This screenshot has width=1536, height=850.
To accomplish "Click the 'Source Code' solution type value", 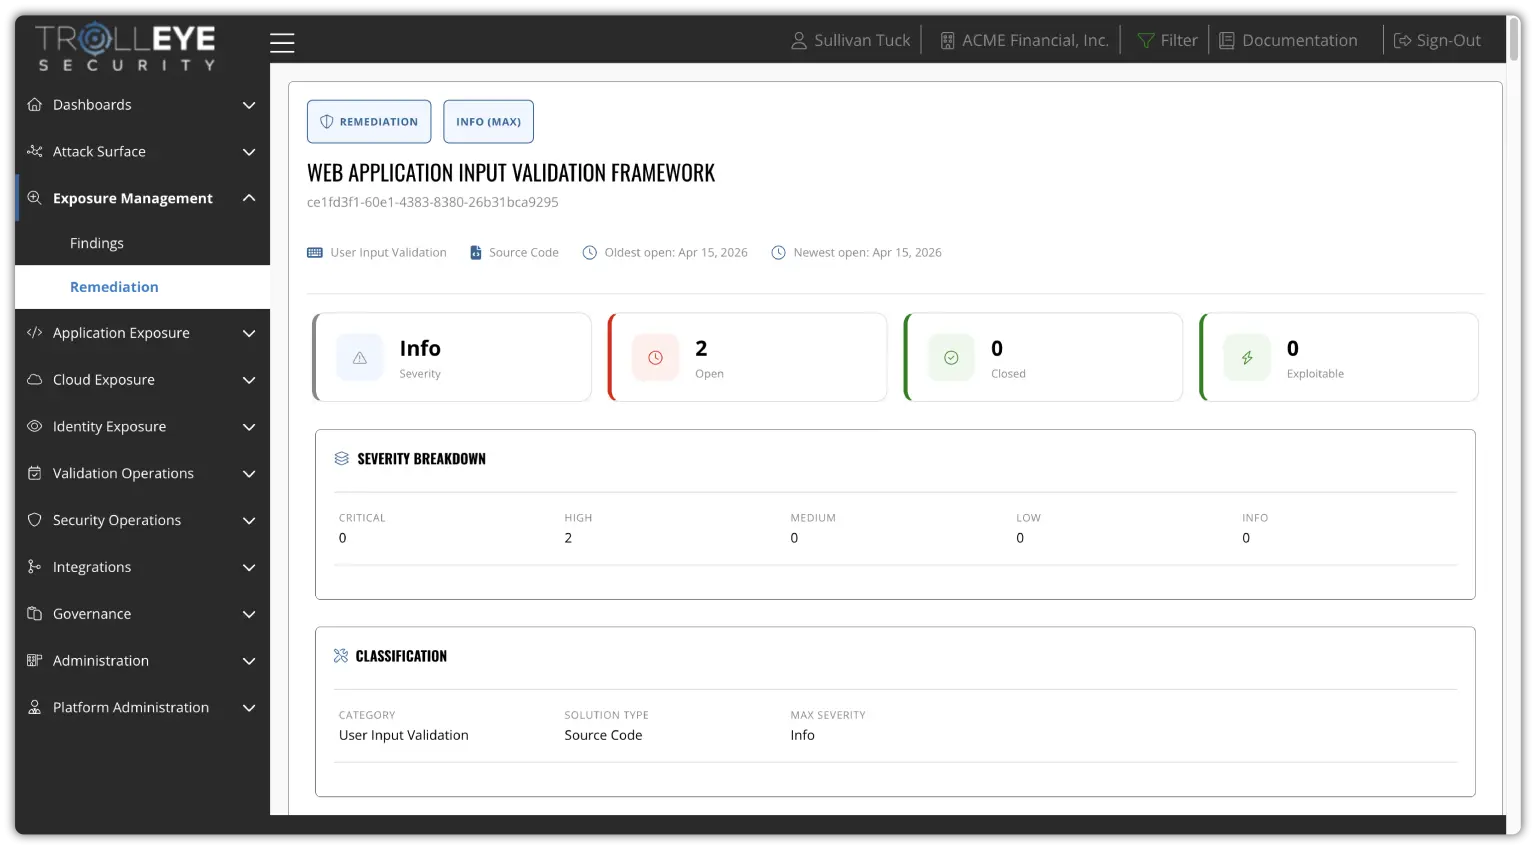I will click(x=603, y=735).
